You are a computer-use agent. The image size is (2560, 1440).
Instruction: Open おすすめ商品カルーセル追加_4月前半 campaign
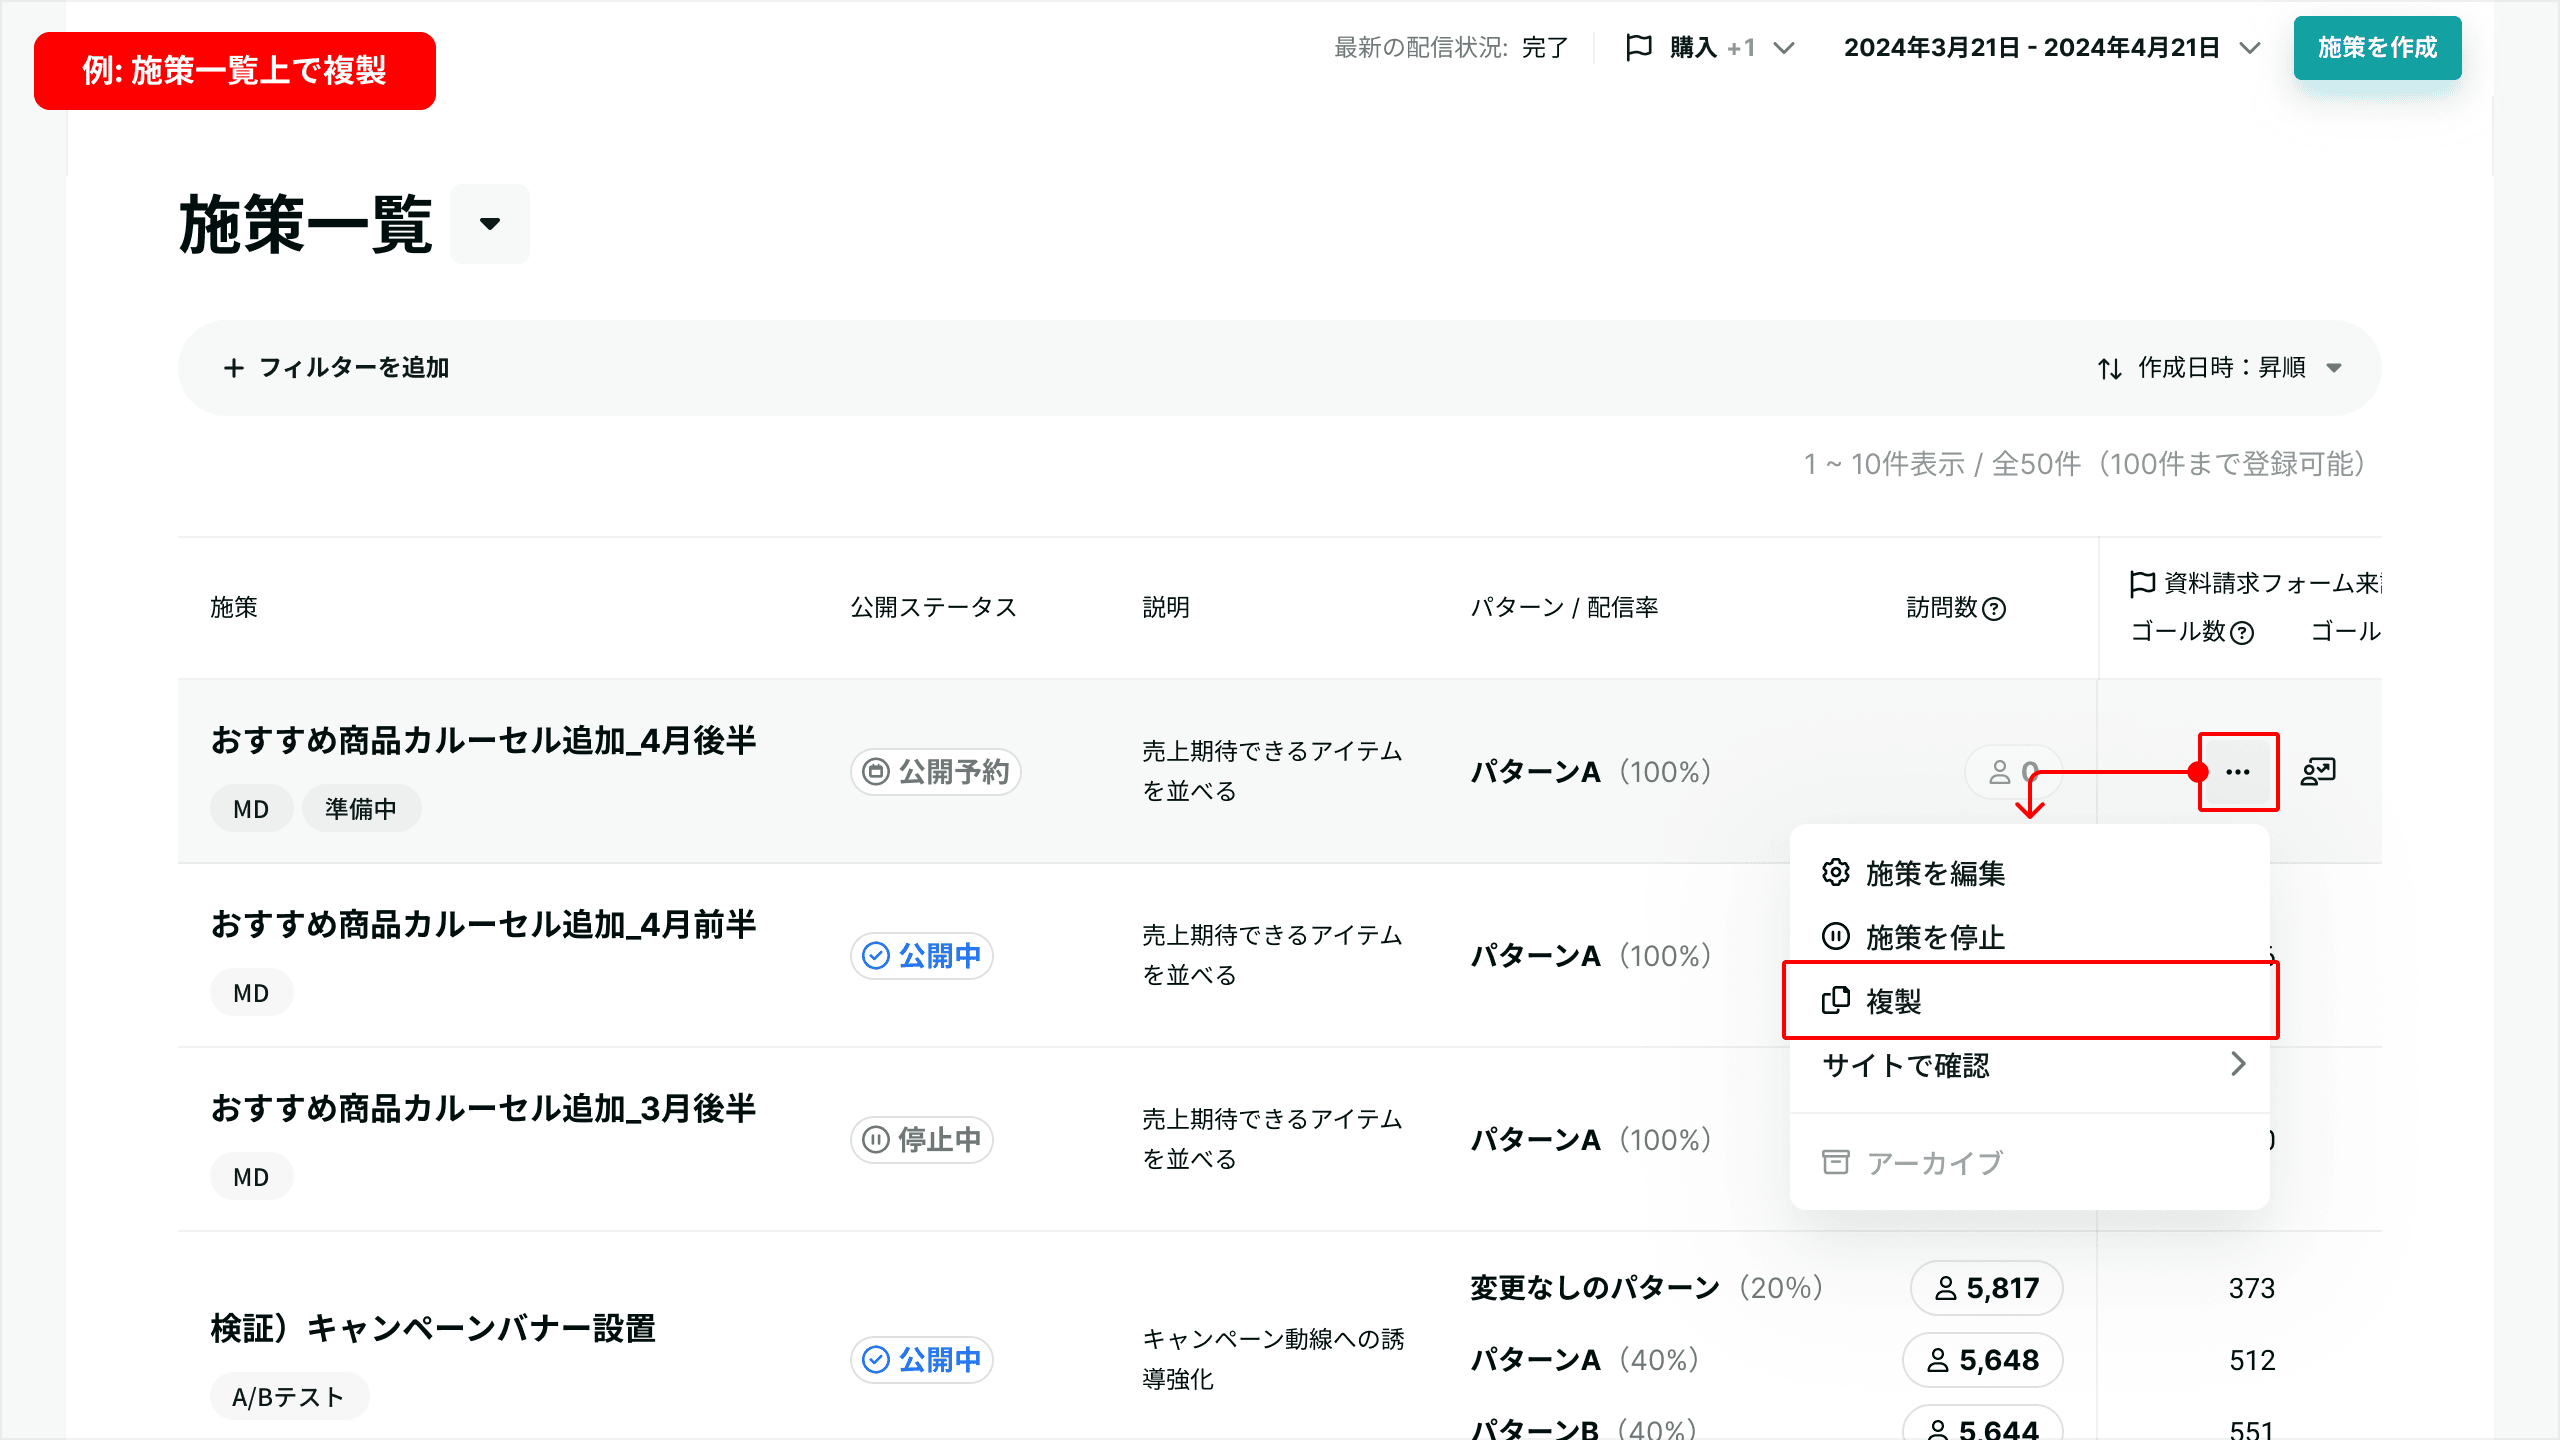(483, 924)
